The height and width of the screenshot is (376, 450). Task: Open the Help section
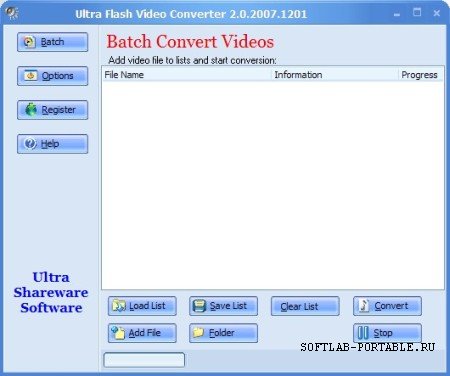pos(53,144)
